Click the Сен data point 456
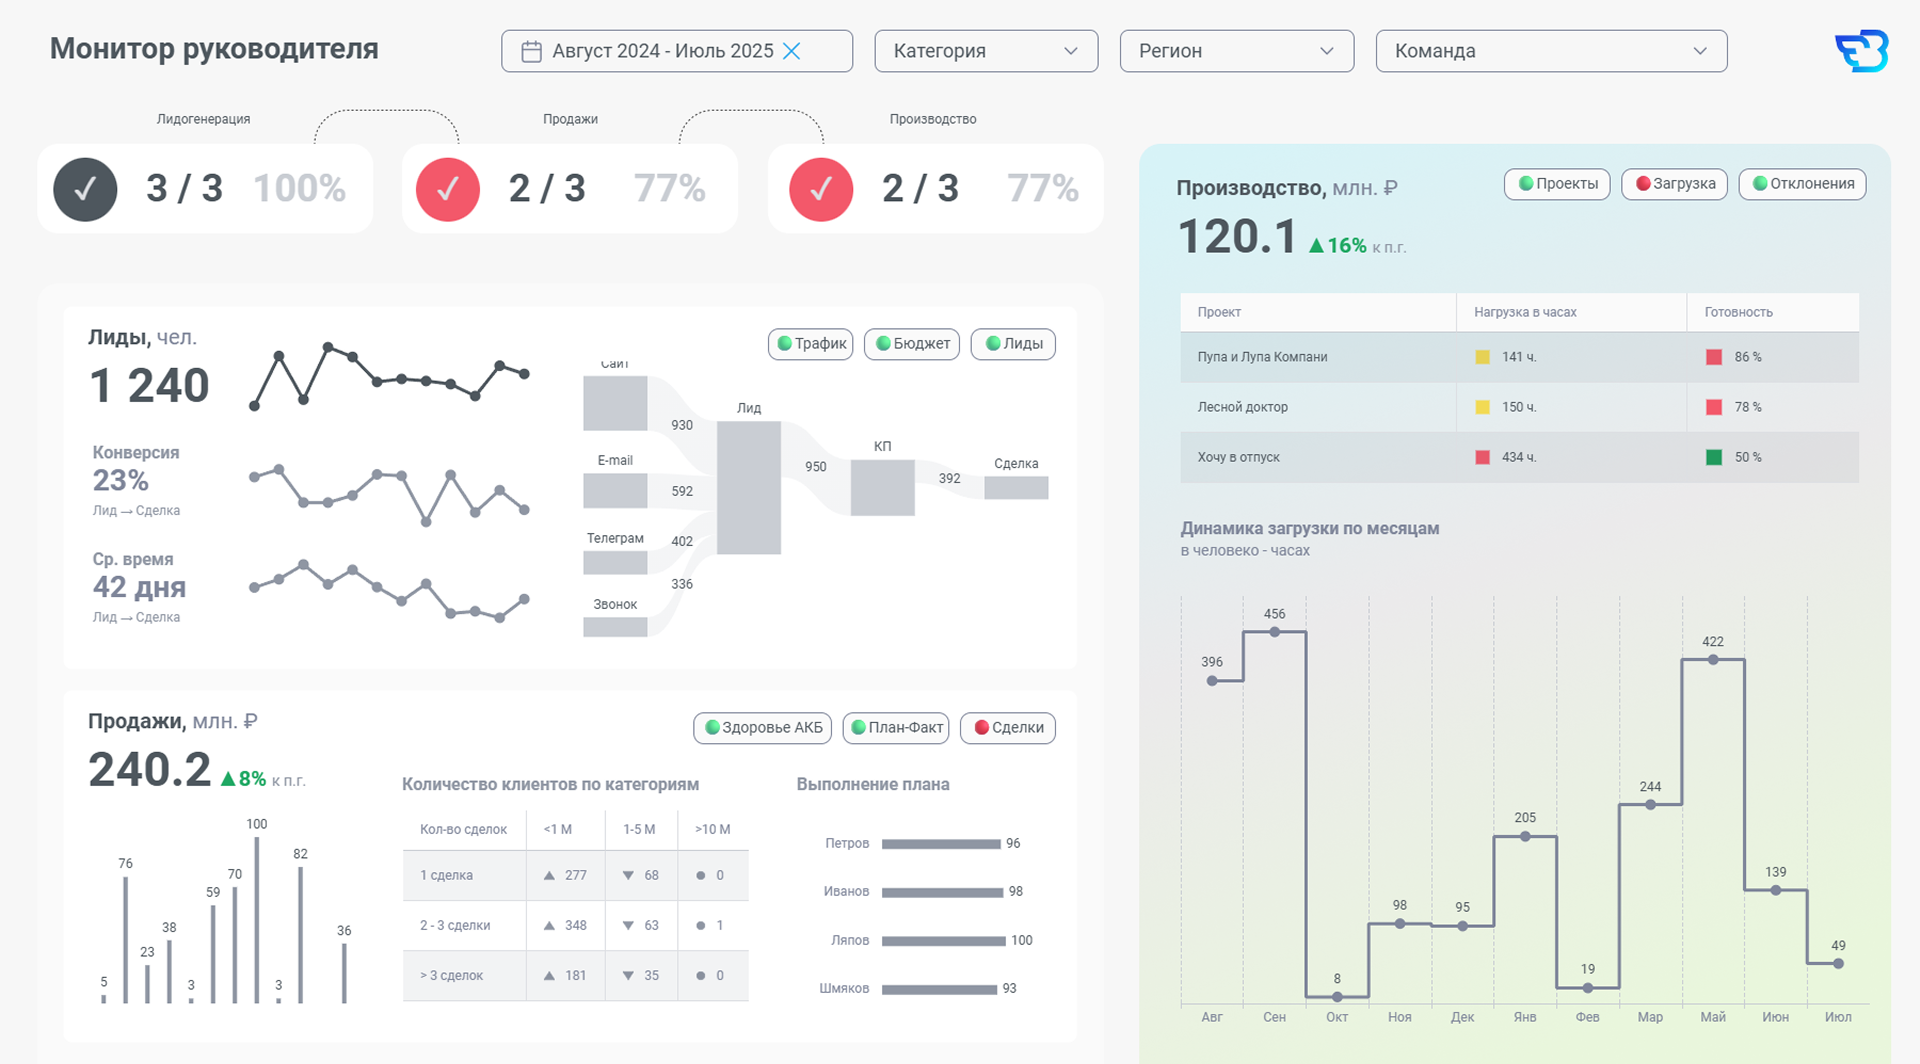 pyautogui.click(x=1274, y=632)
